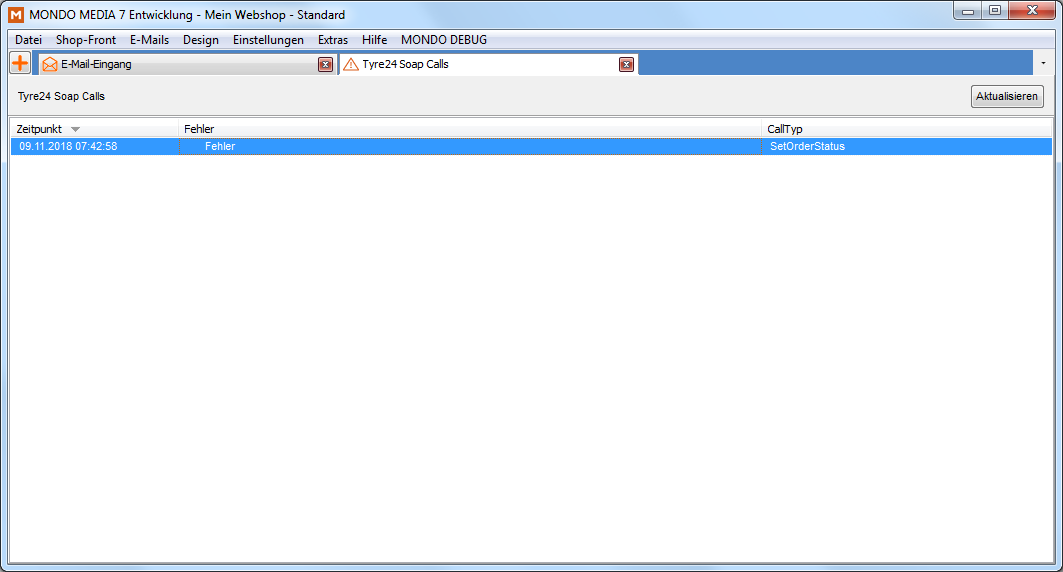Select the SetOrderStatus row from 09.11.2018

530,146
